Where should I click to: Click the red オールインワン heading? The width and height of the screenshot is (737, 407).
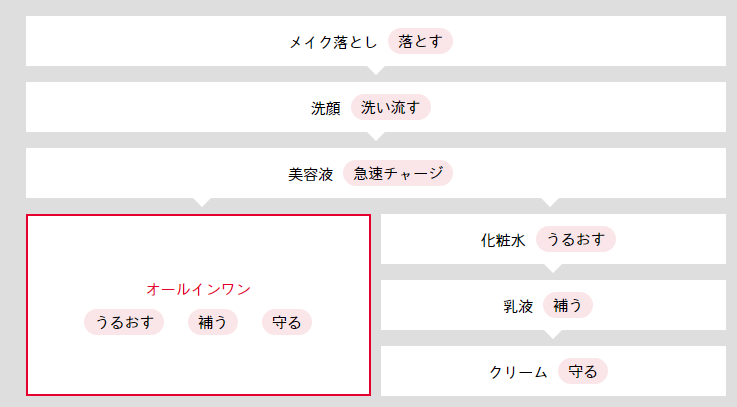tap(198, 289)
